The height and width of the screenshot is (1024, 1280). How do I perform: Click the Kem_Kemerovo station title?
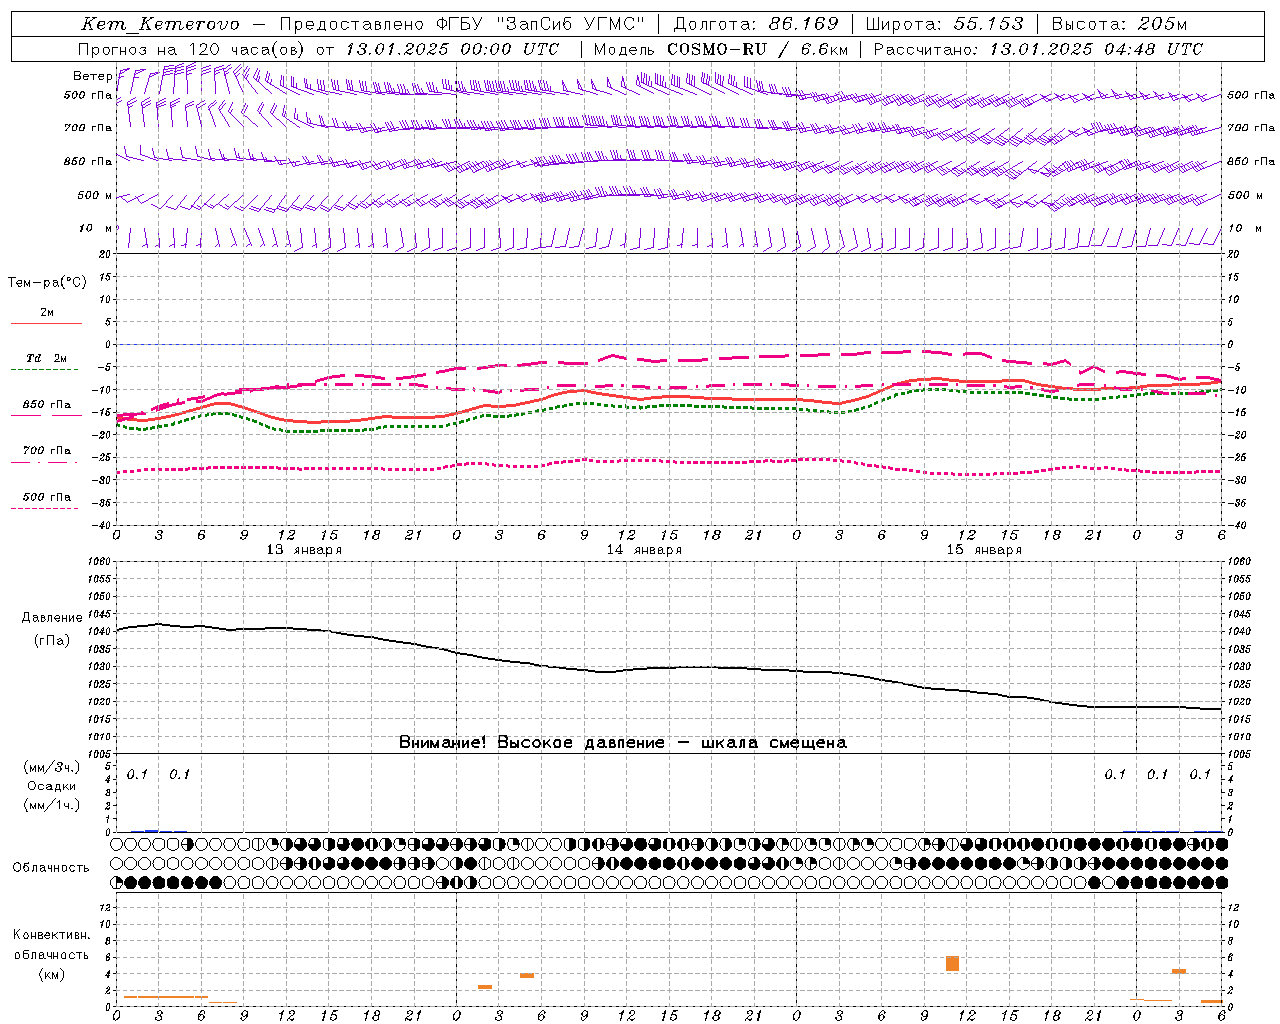point(161,24)
